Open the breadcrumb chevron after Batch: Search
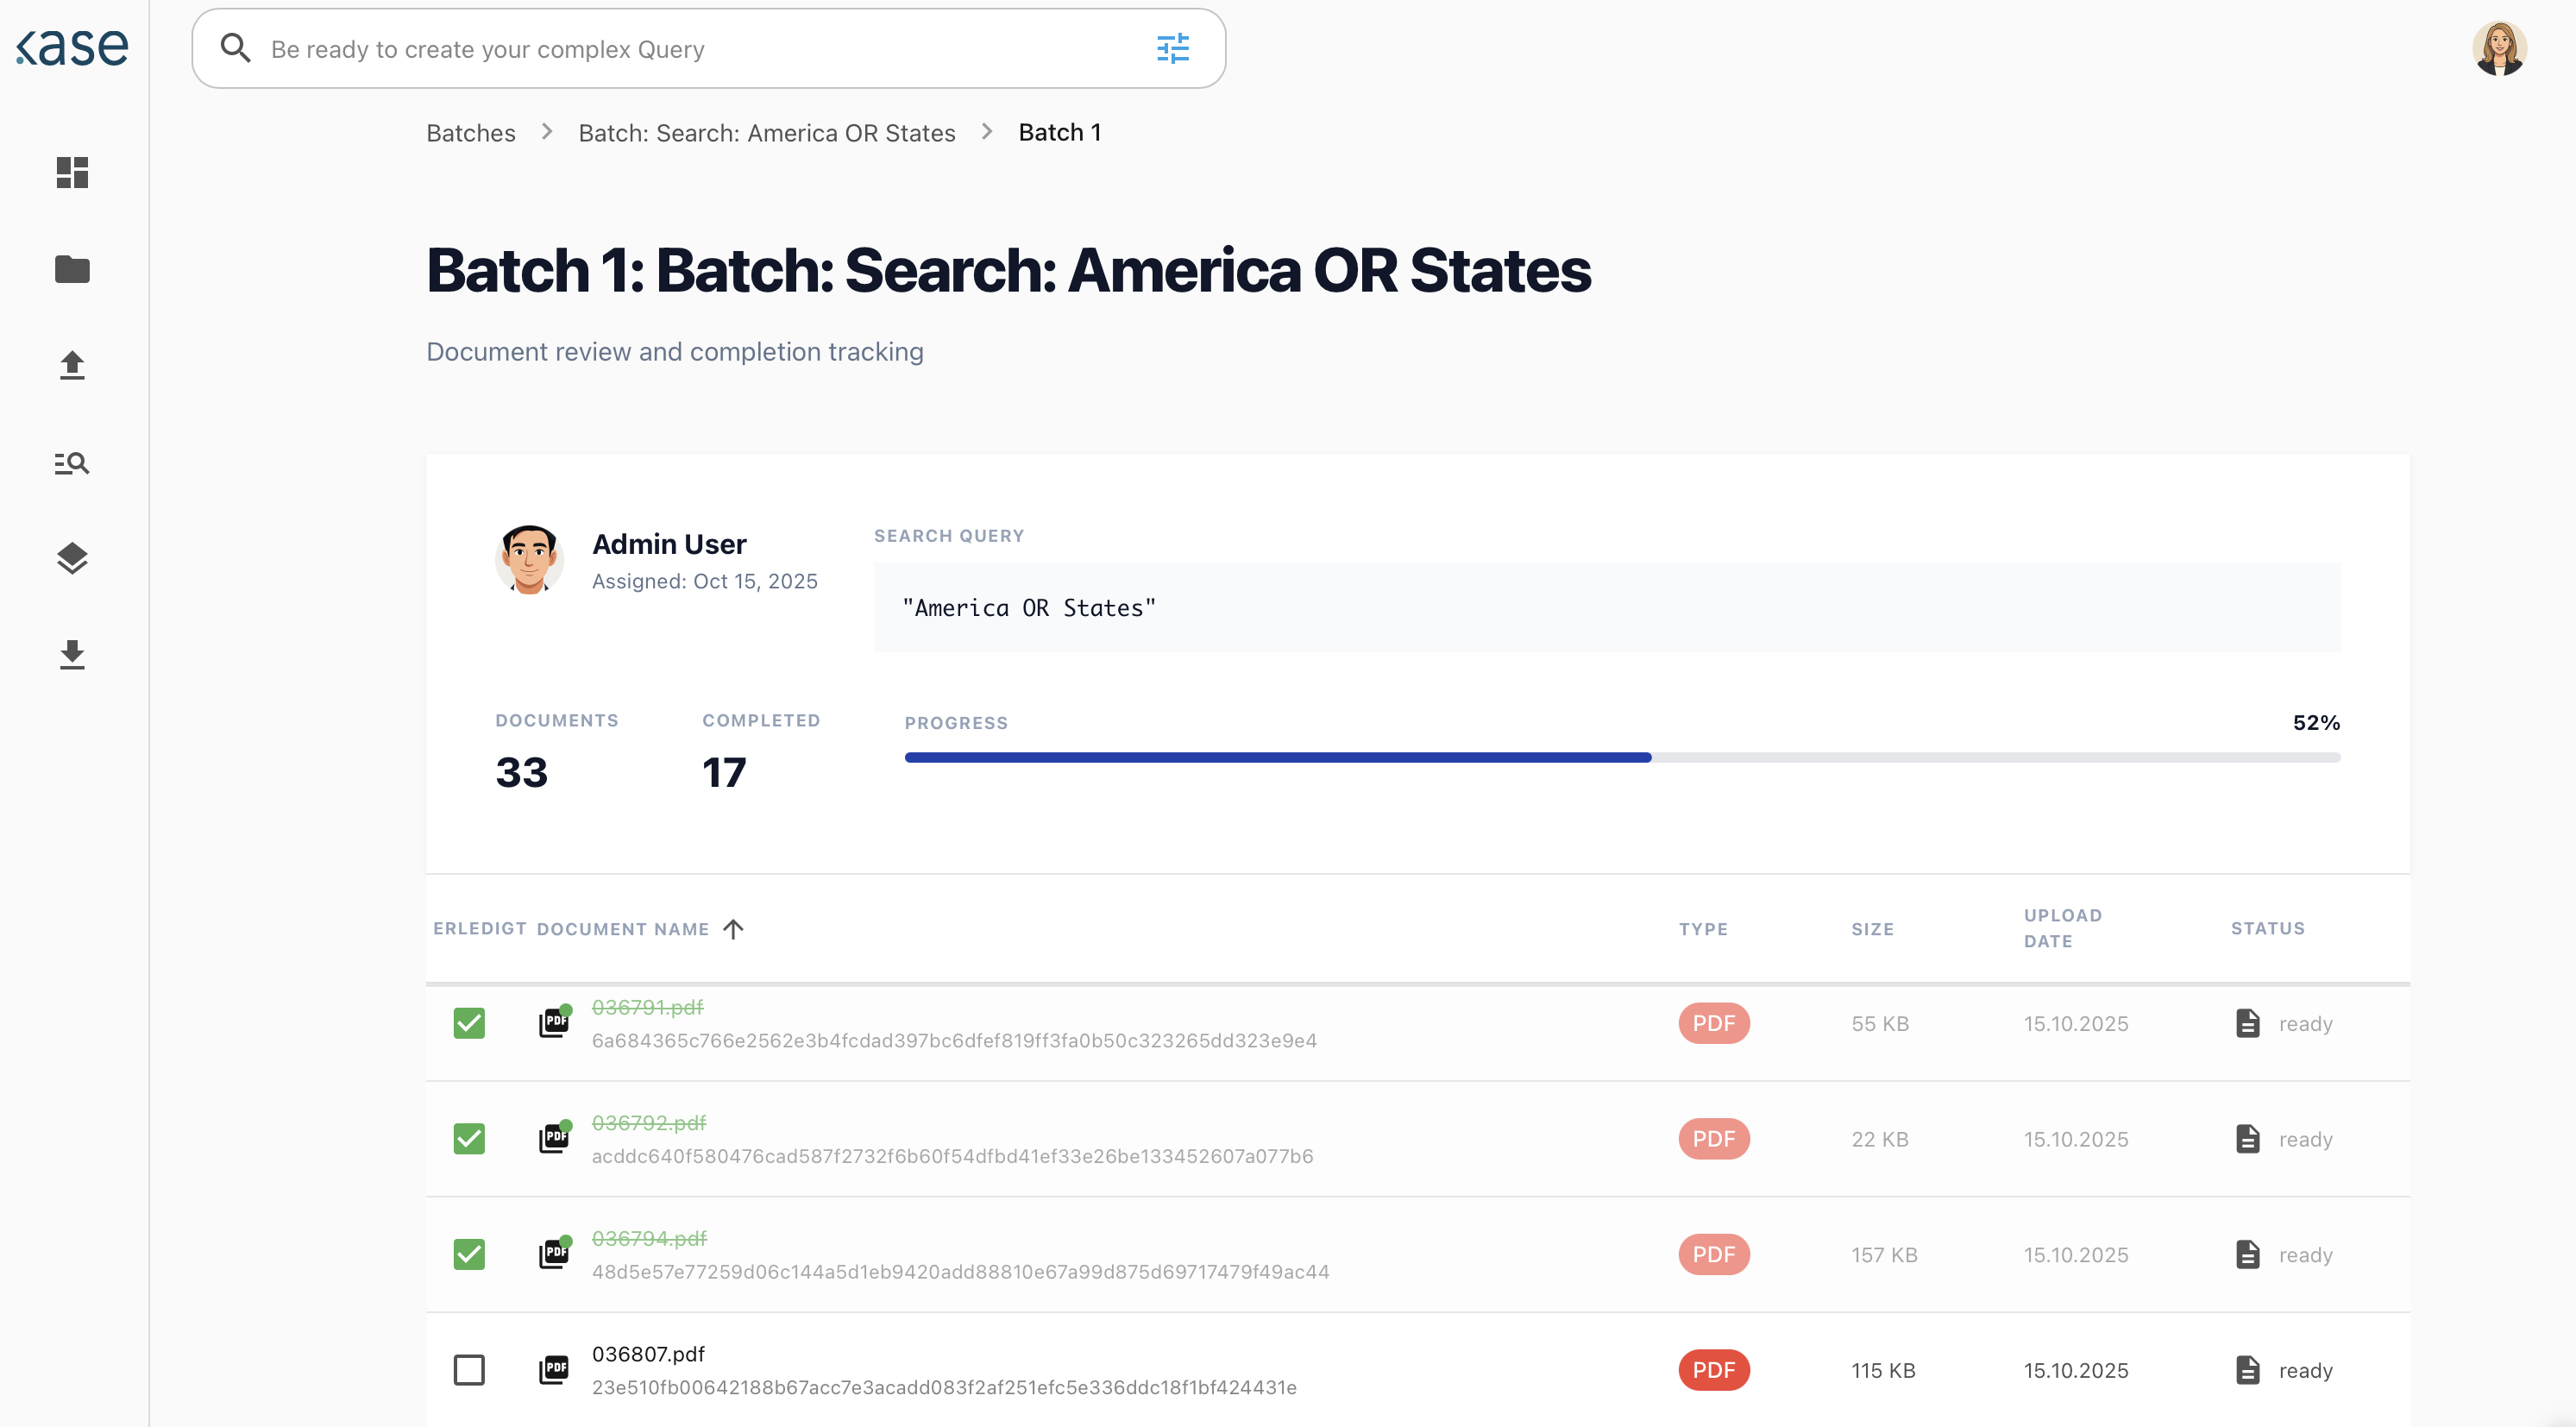 coord(986,131)
